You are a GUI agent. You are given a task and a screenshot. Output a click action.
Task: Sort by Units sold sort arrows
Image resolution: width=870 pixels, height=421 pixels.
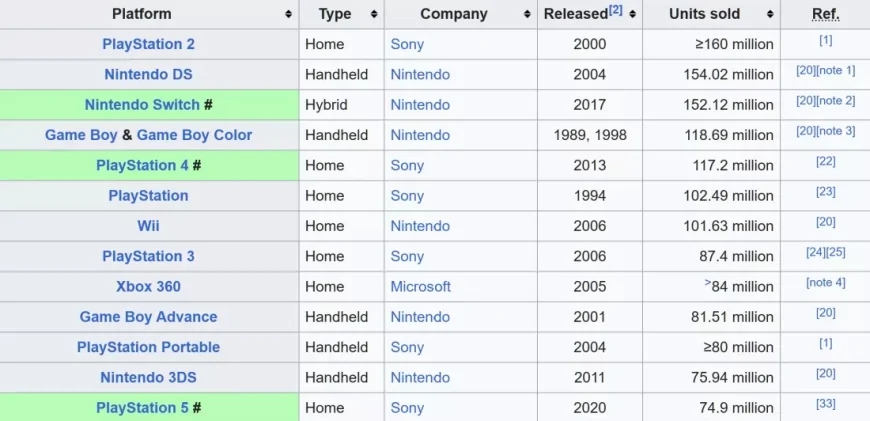pos(770,14)
